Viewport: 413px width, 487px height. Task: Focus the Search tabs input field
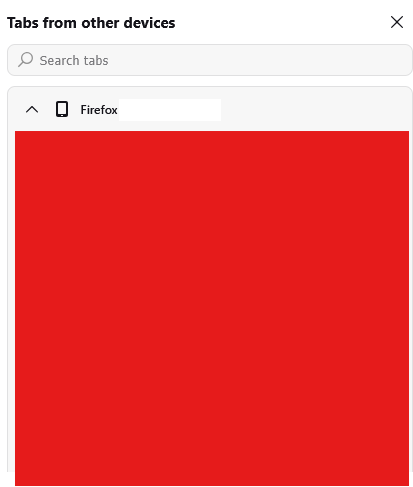(x=210, y=60)
